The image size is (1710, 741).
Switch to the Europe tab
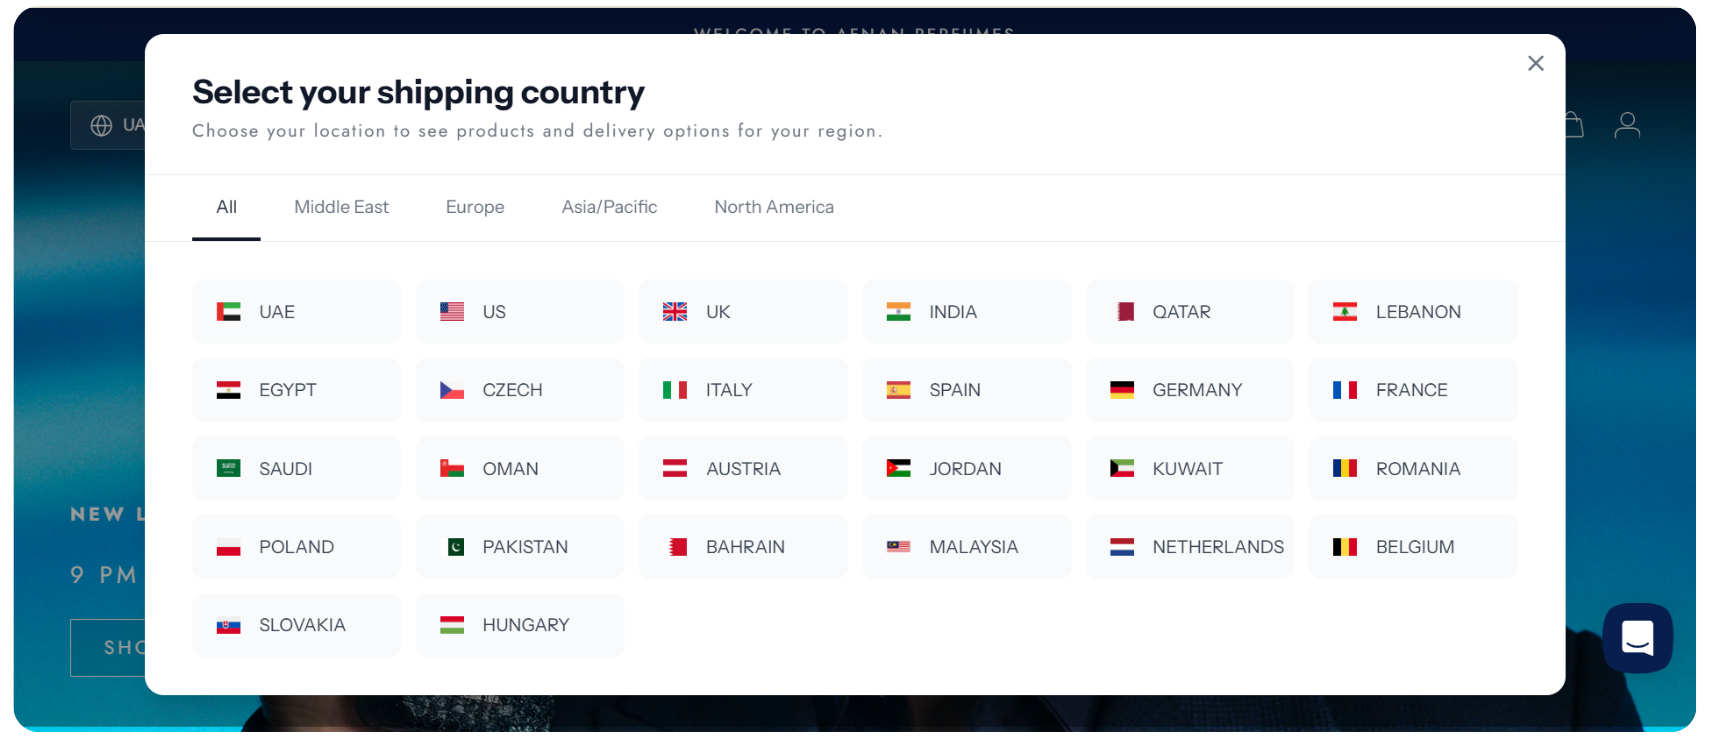point(475,207)
